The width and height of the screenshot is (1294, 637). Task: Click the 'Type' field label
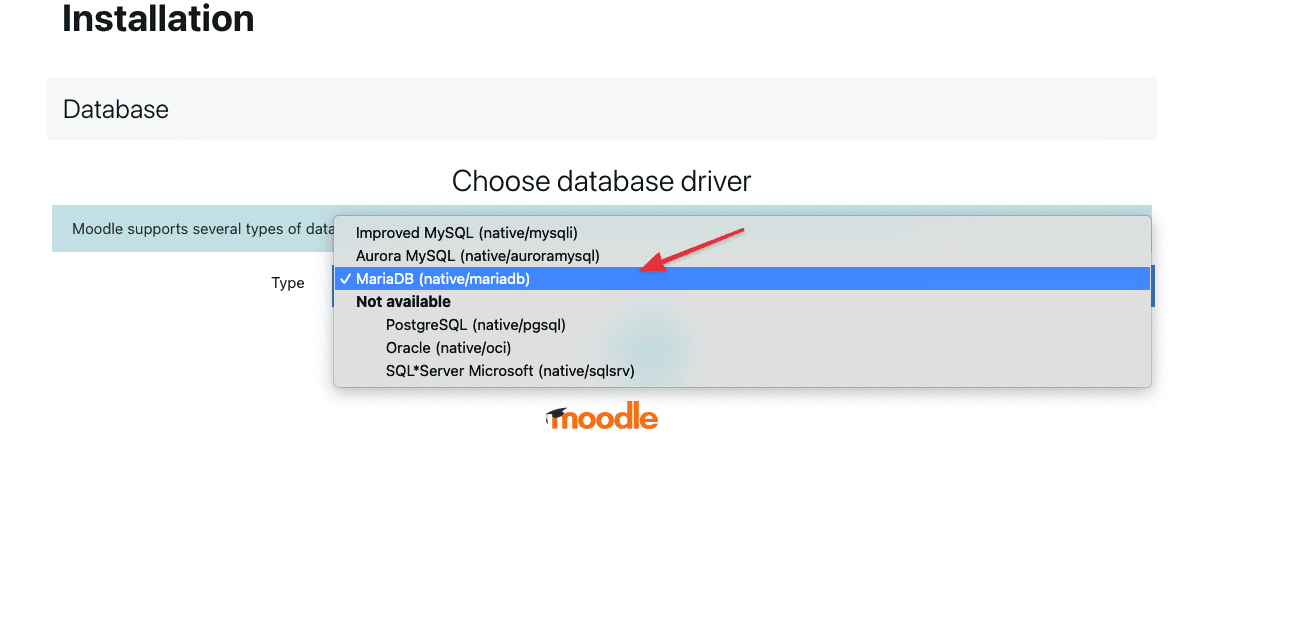(x=288, y=283)
